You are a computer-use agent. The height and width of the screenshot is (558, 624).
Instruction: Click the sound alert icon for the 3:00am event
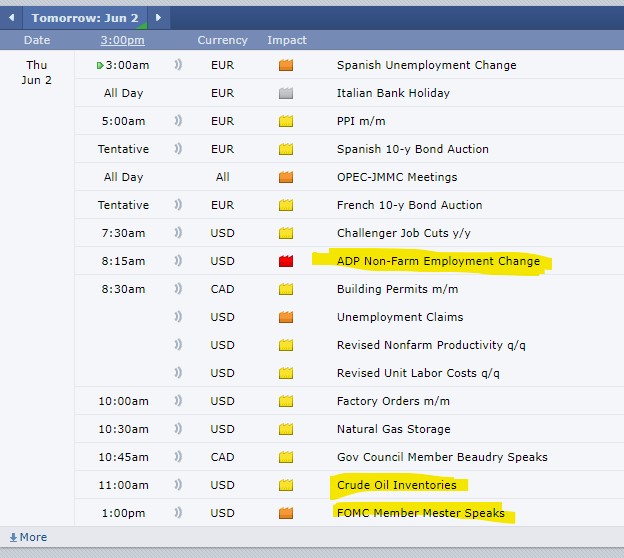pyautogui.click(x=178, y=65)
